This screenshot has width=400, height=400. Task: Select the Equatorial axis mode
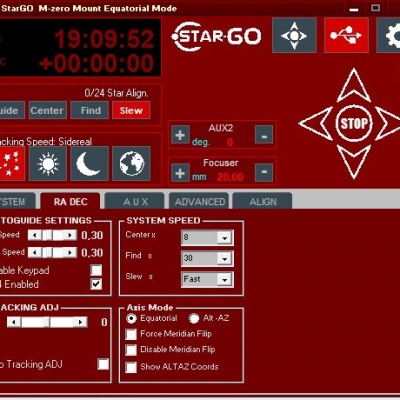[x=131, y=318]
